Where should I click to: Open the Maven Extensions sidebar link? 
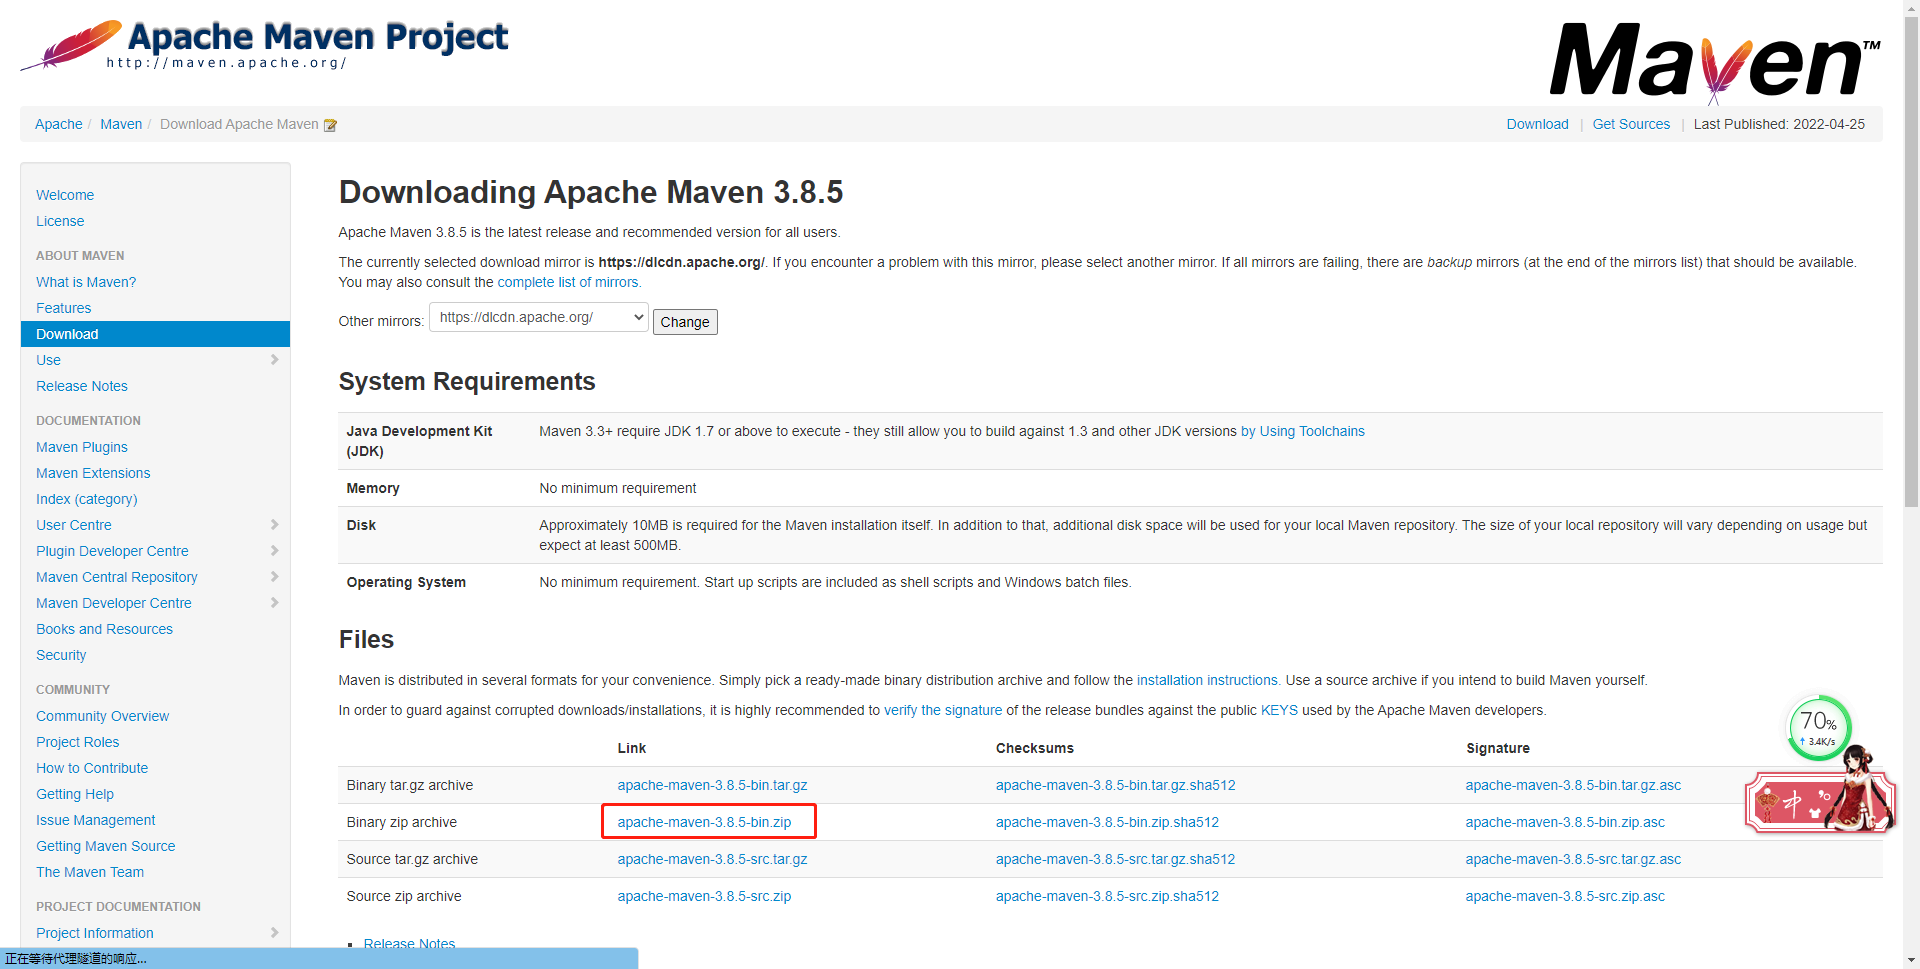93,473
